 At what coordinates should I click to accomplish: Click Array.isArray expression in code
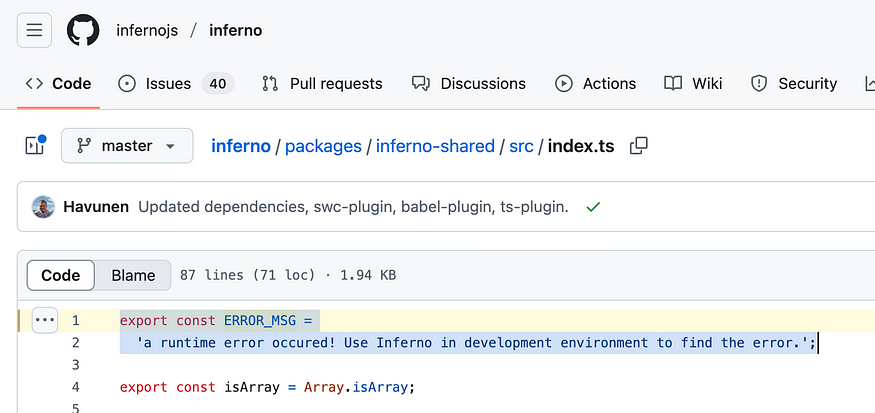pos(356,387)
